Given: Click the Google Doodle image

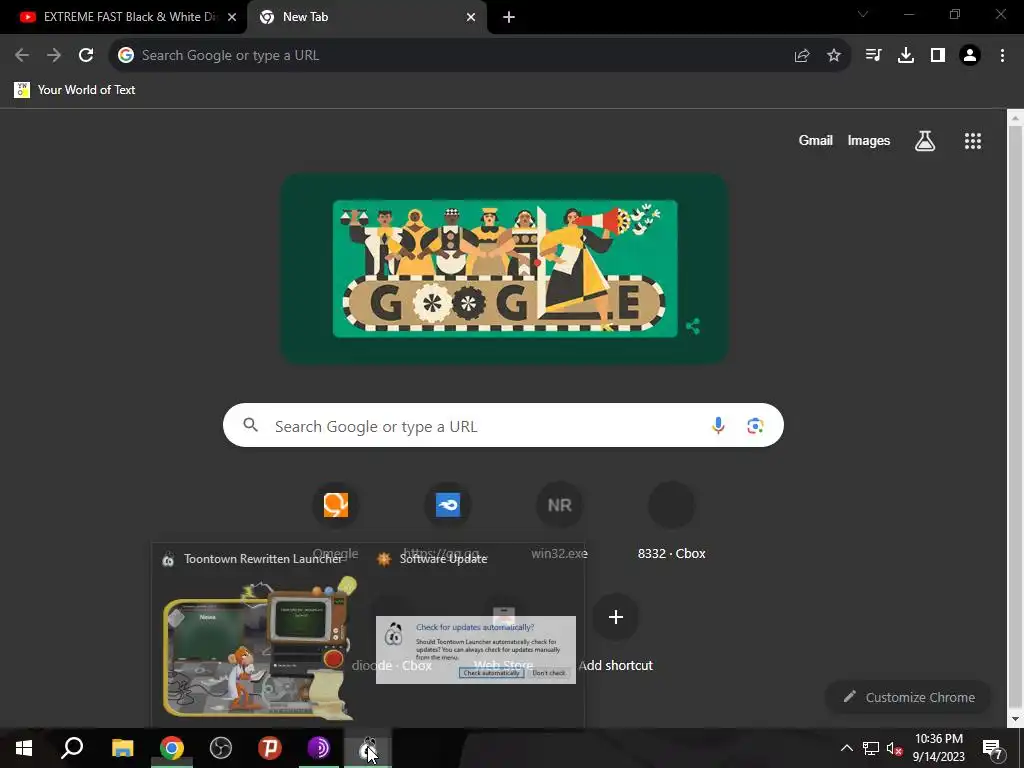Looking at the screenshot, I should pos(505,268).
